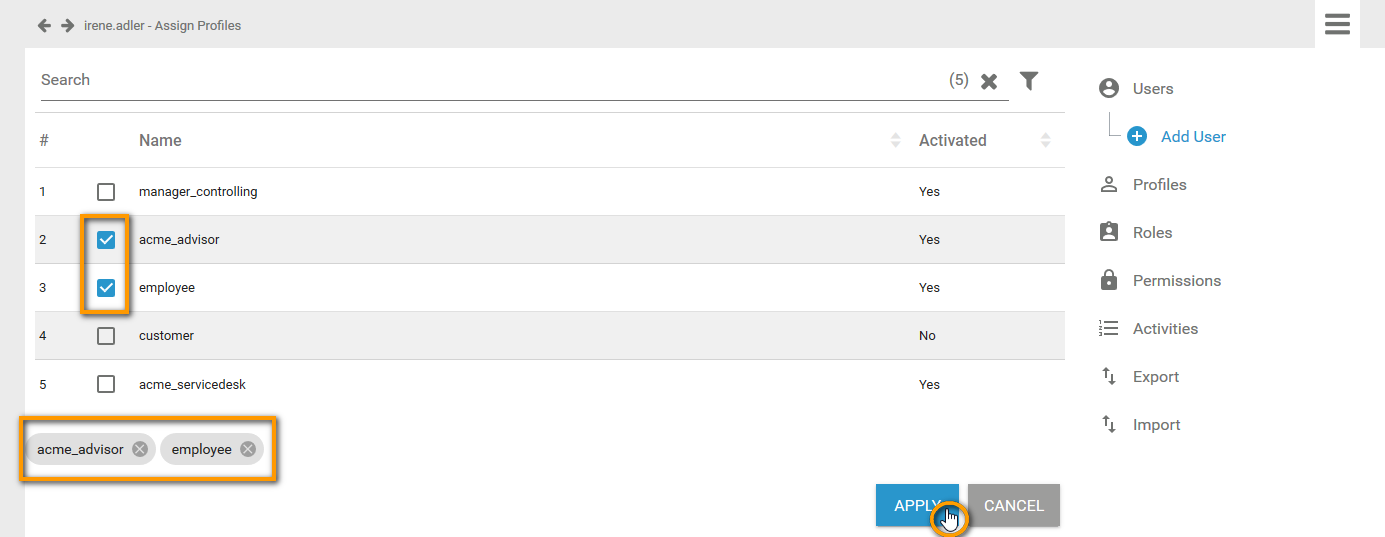Click the Add User plus icon
Image resolution: width=1385 pixels, height=537 pixels.
[1137, 137]
